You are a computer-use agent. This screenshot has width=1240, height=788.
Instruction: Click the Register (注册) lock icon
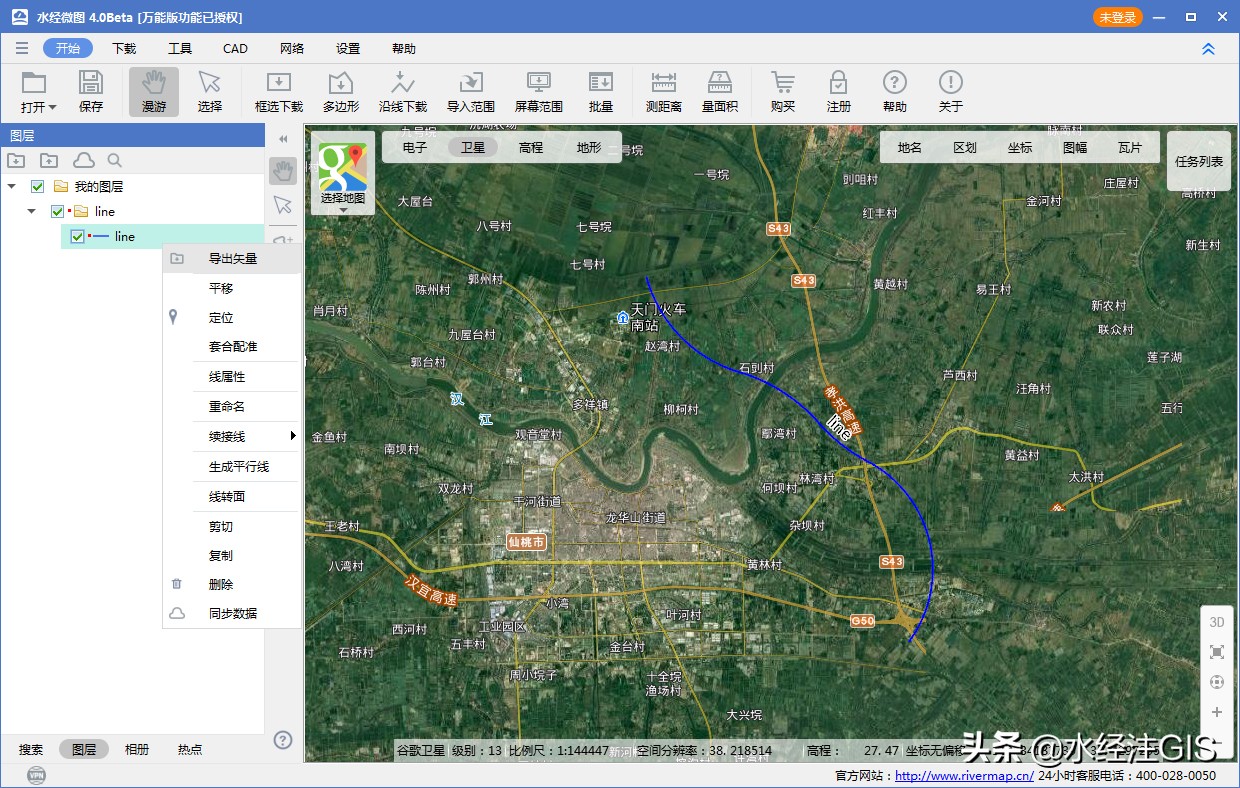(x=839, y=83)
